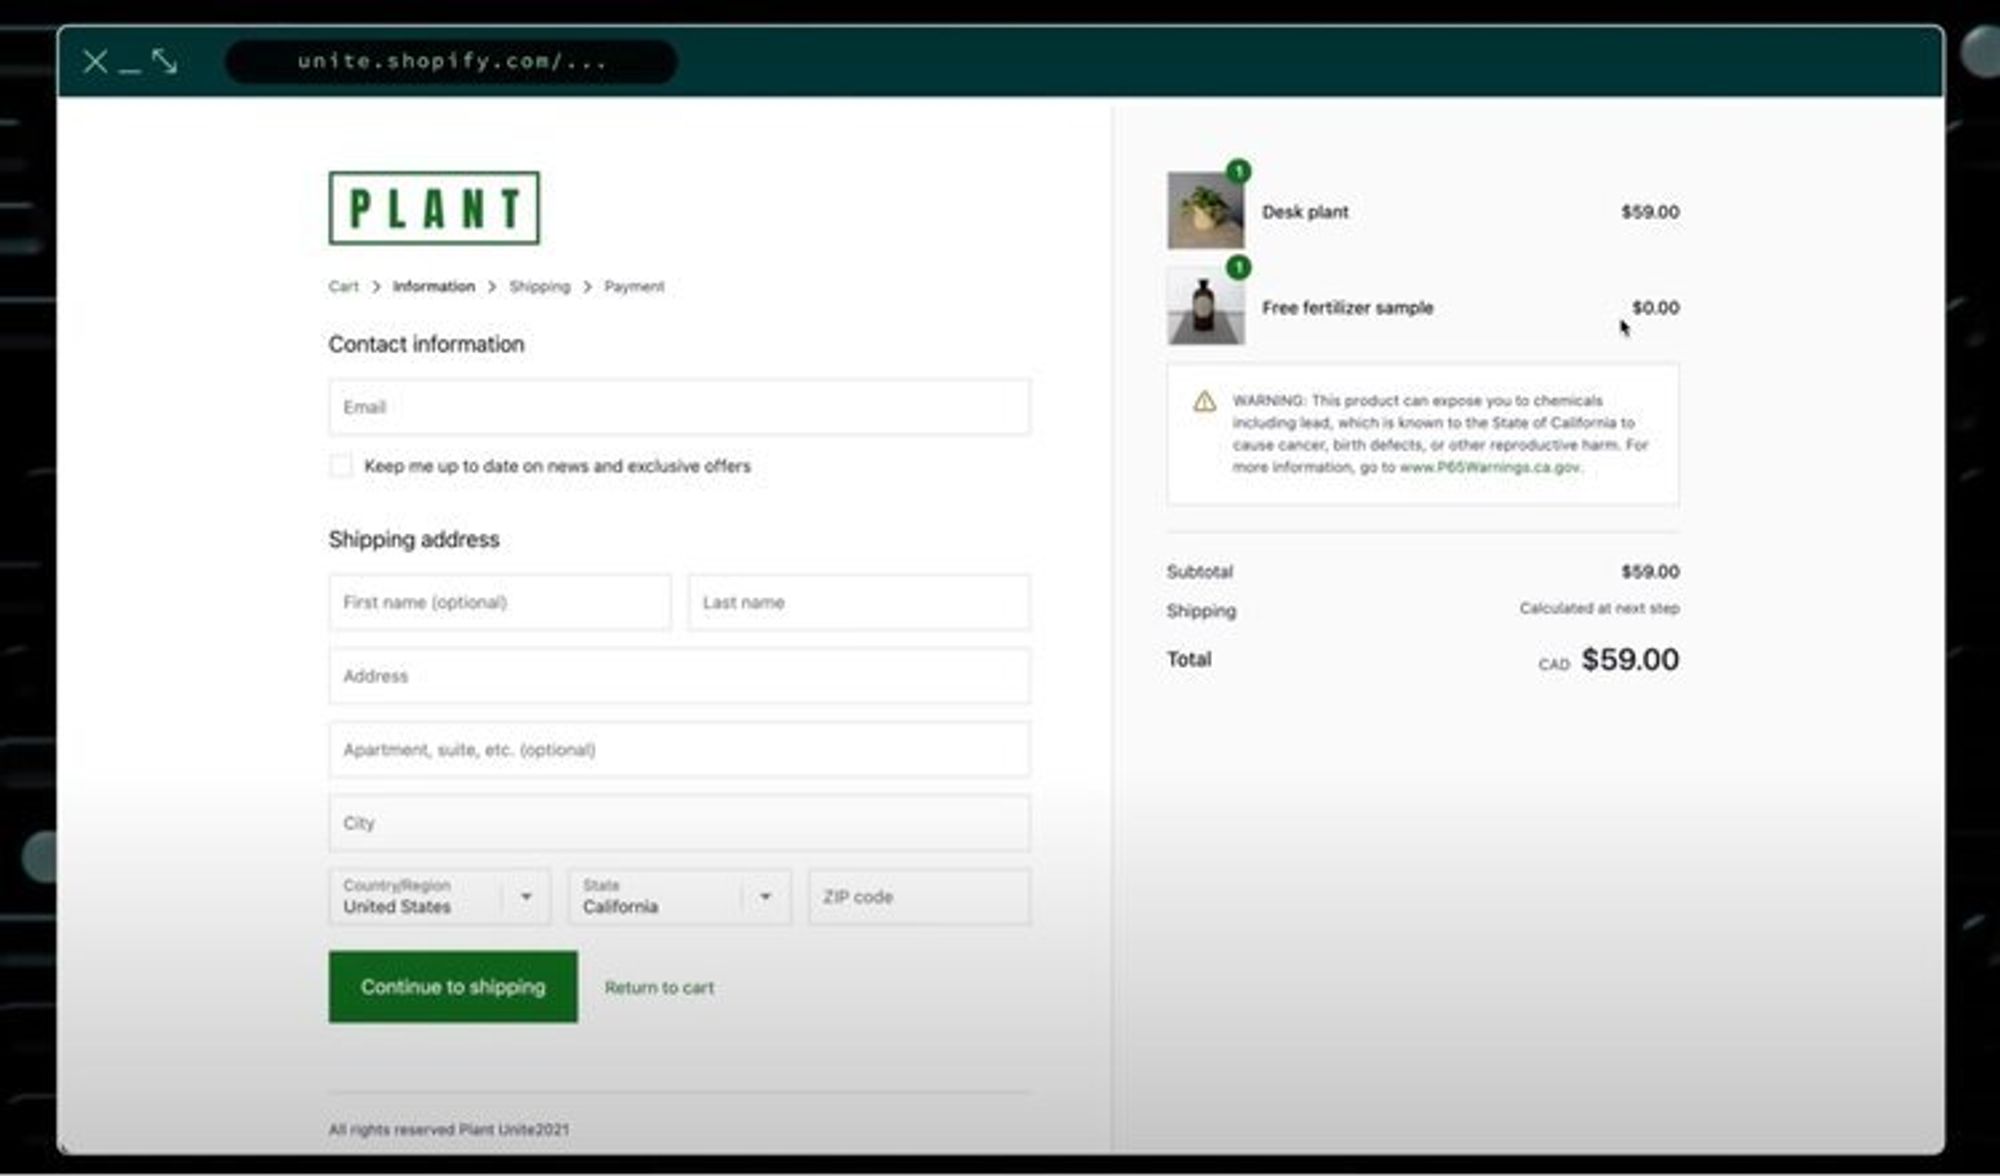Click the Desk plant quantity badge

(x=1238, y=171)
